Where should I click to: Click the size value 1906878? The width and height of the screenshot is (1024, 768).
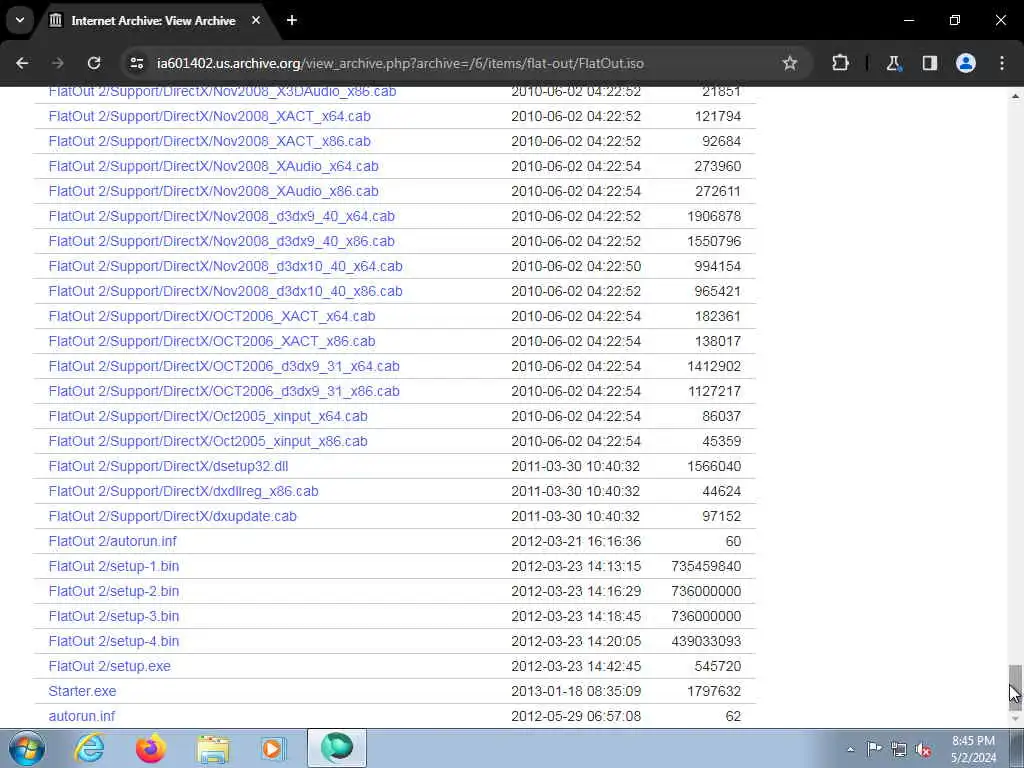(x=714, y=216)
